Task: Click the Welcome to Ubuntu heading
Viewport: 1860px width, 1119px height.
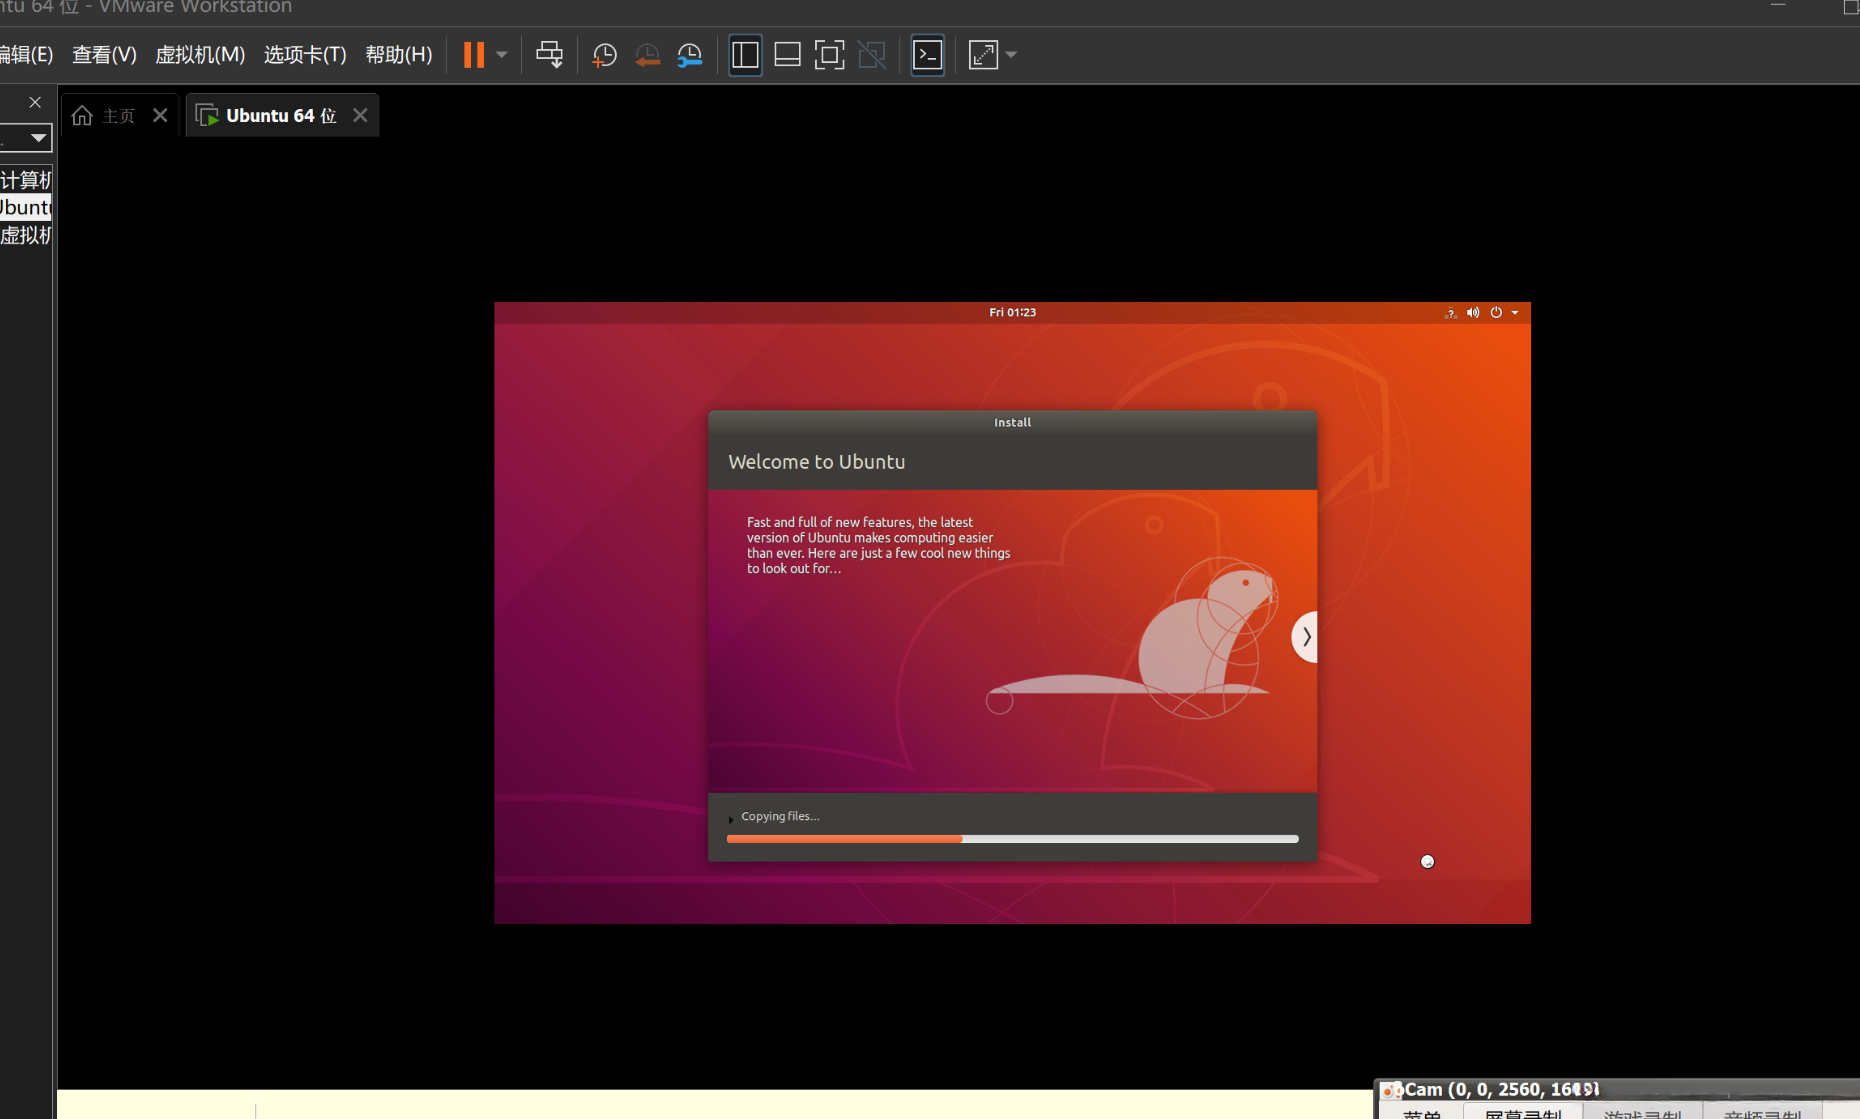Action: coord(816,462)
